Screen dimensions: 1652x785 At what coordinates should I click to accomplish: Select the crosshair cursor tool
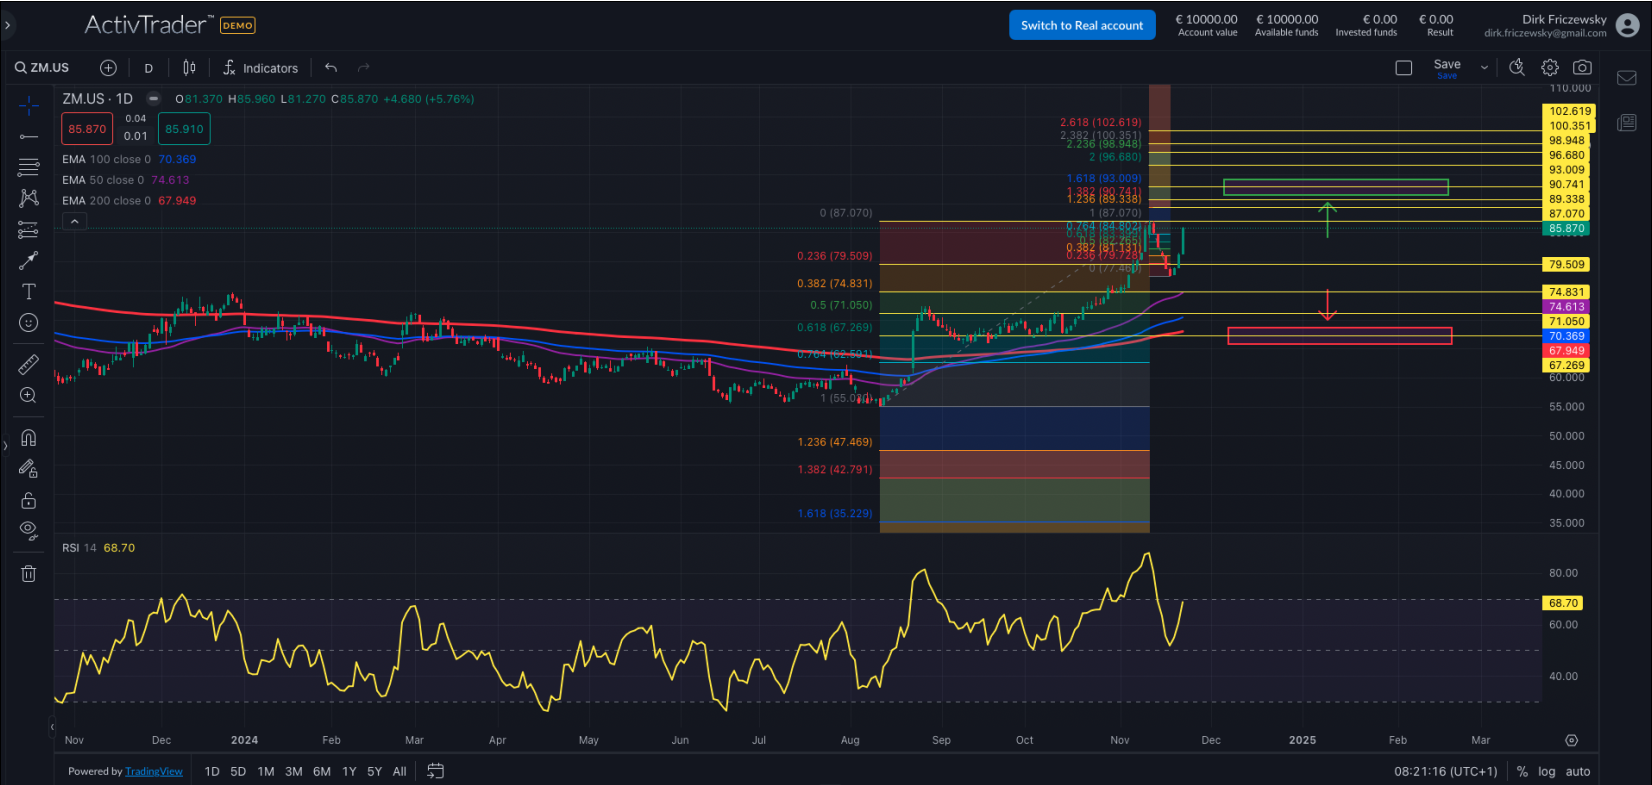tap(28, 105)
